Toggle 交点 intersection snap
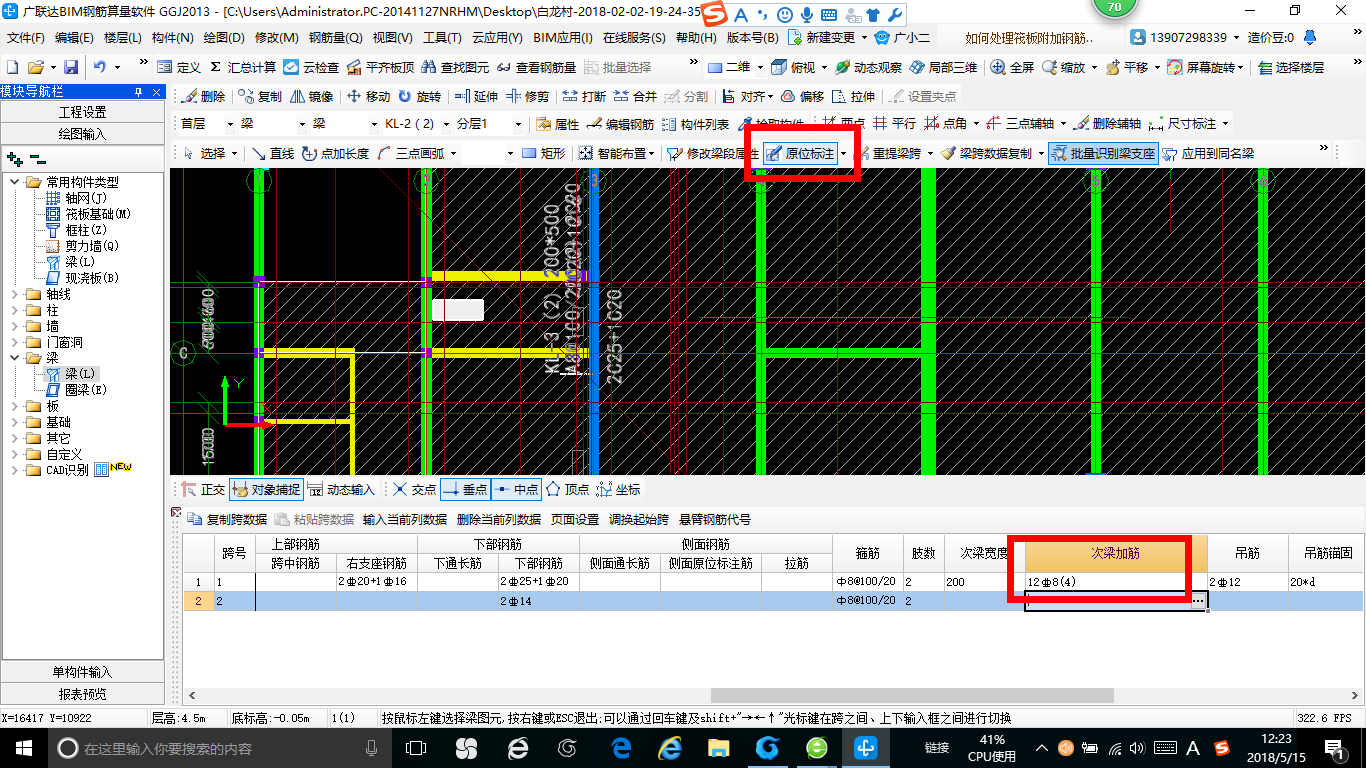 point(415,489)
